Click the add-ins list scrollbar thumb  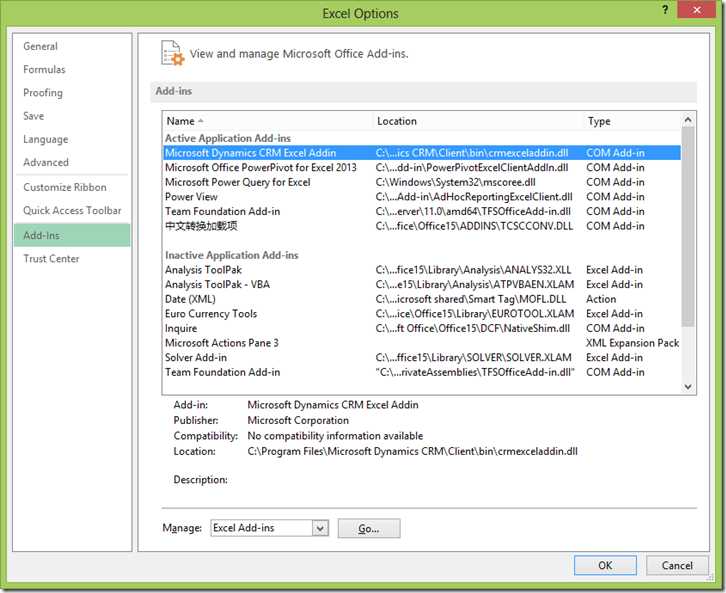pos(688,227)
